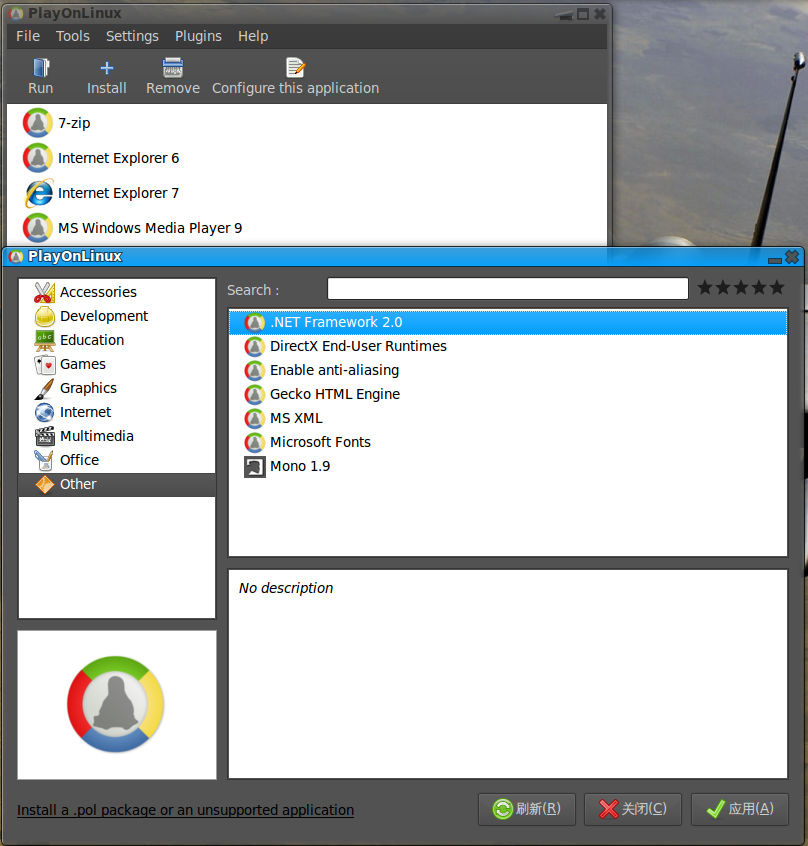808x846 pixels.
Task: Close the PlayOnLinux install dialog
Action: click(x=792, y=257)
